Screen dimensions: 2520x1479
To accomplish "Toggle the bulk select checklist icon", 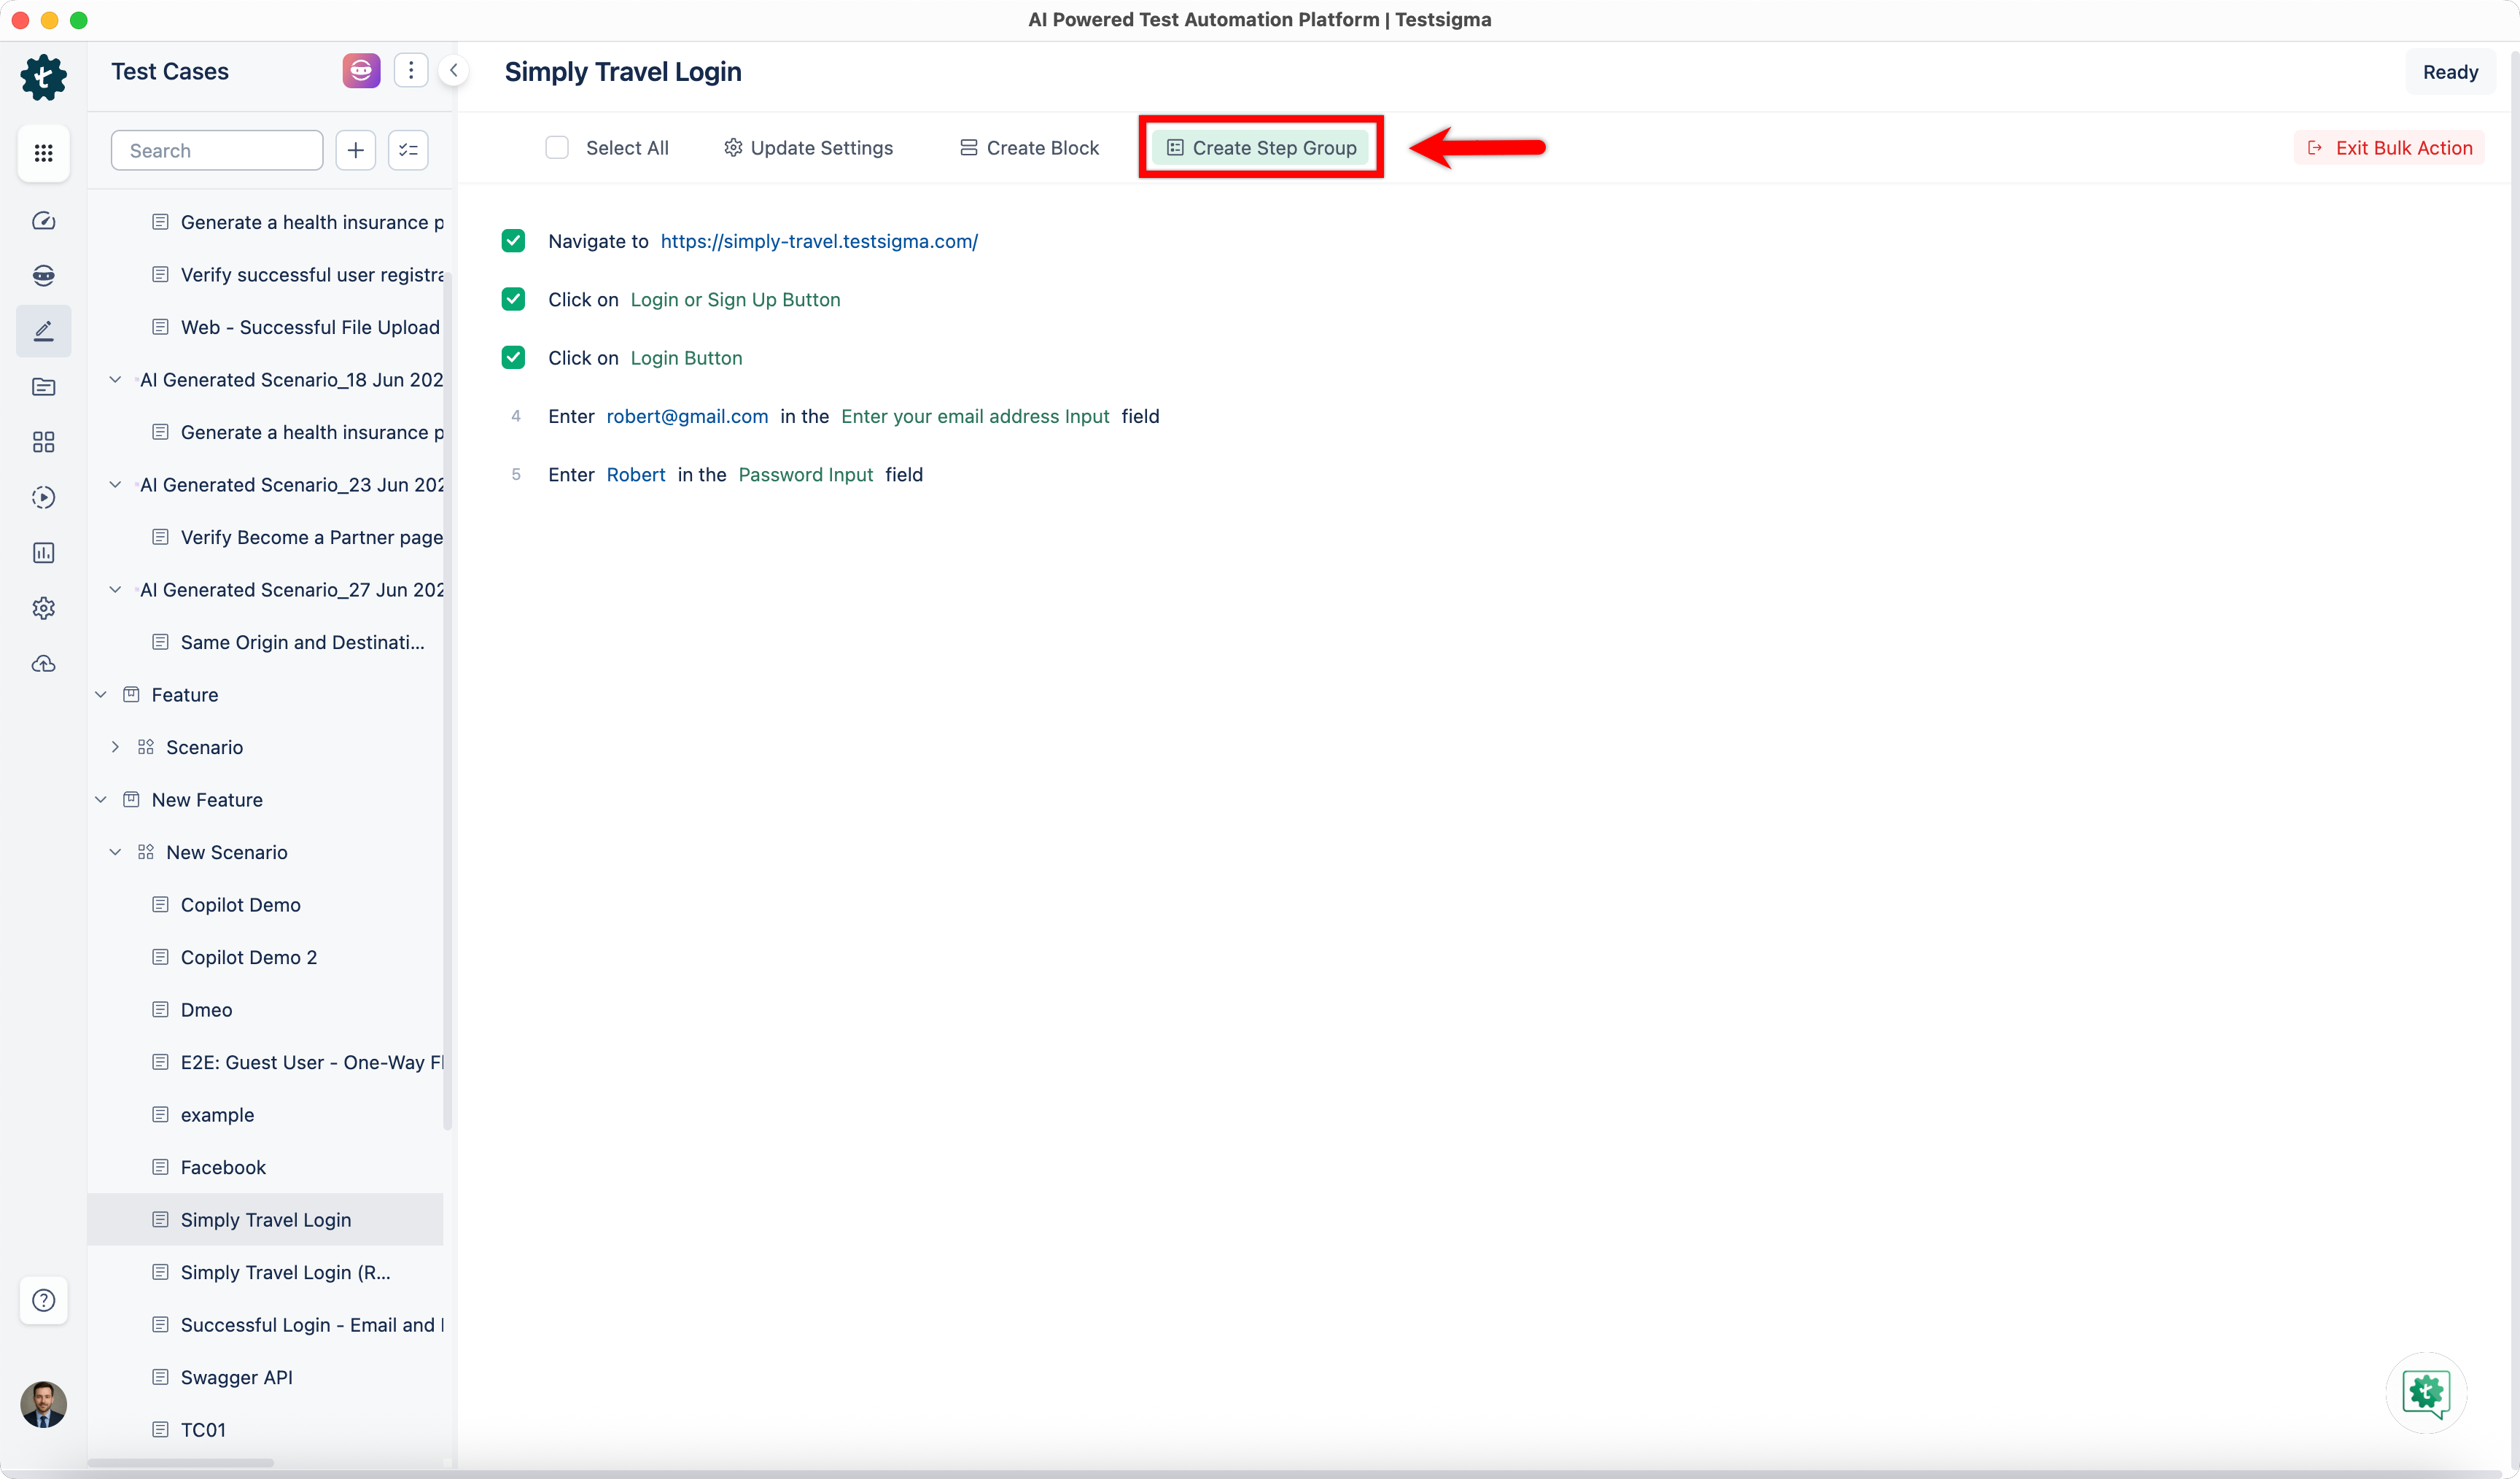I will pyautogui.click(x=408, y=150).
